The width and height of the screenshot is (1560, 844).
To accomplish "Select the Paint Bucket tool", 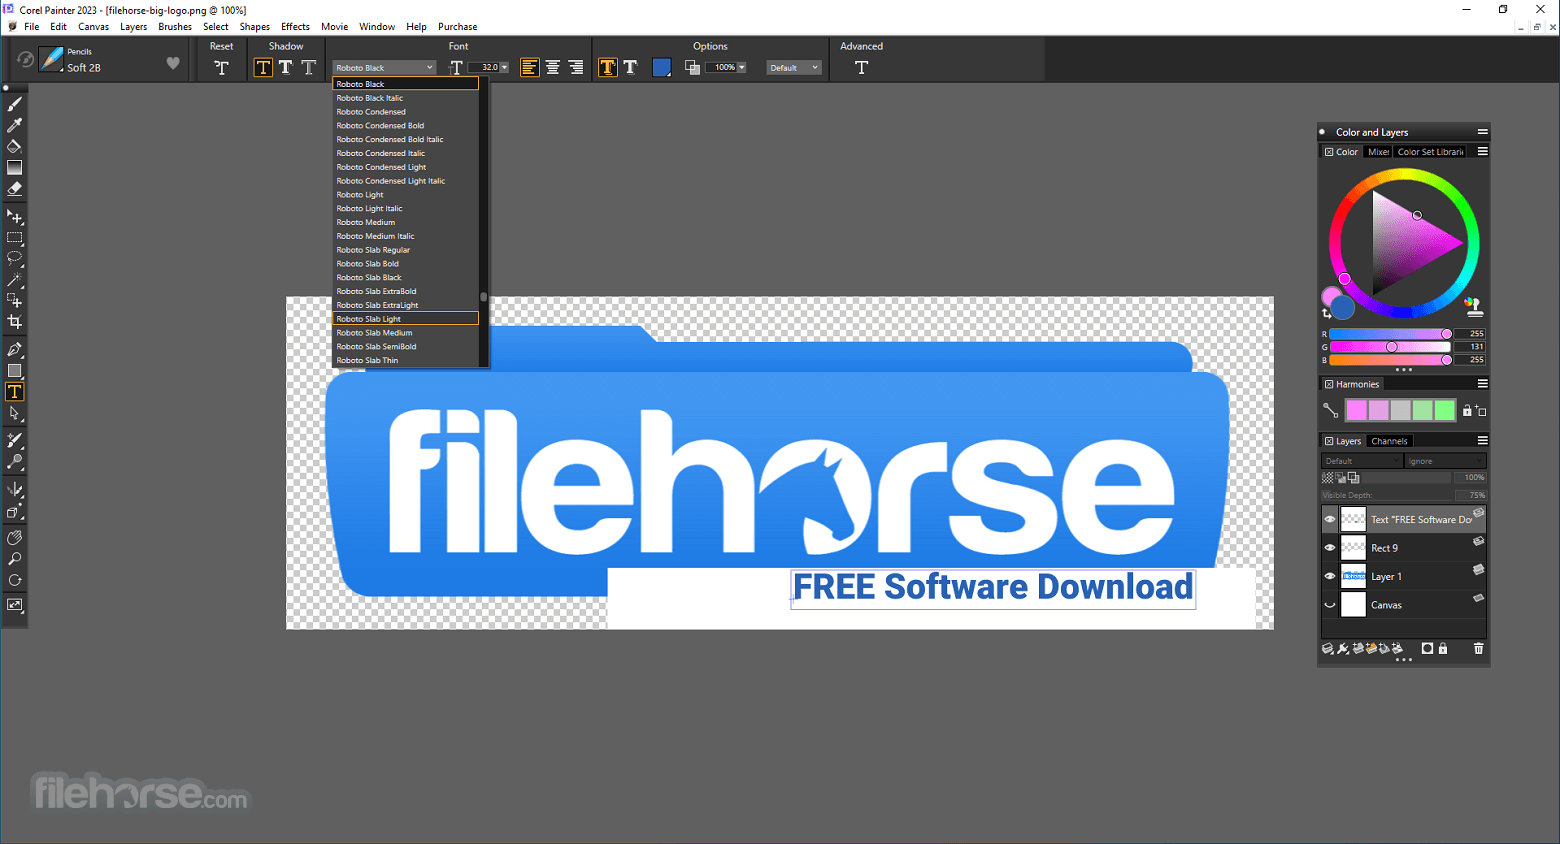I will [x=15, y=146].
